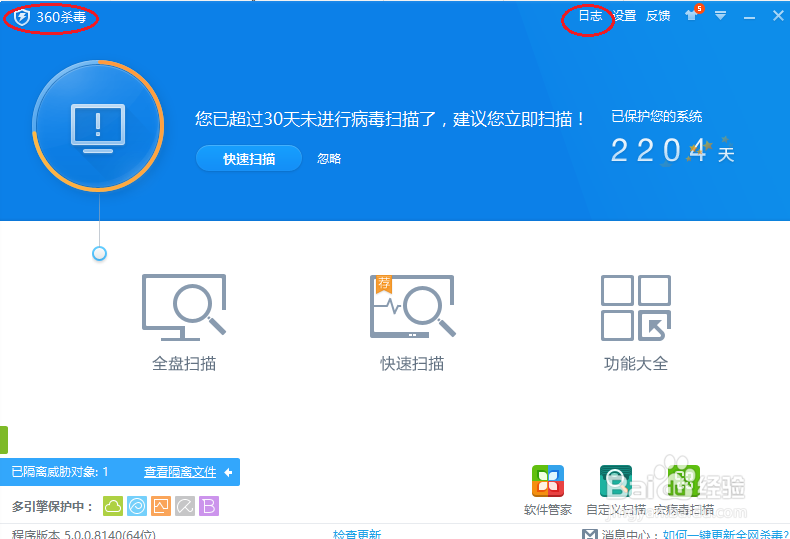Toggle the orange system repair engine icon

tap(161, 506)
